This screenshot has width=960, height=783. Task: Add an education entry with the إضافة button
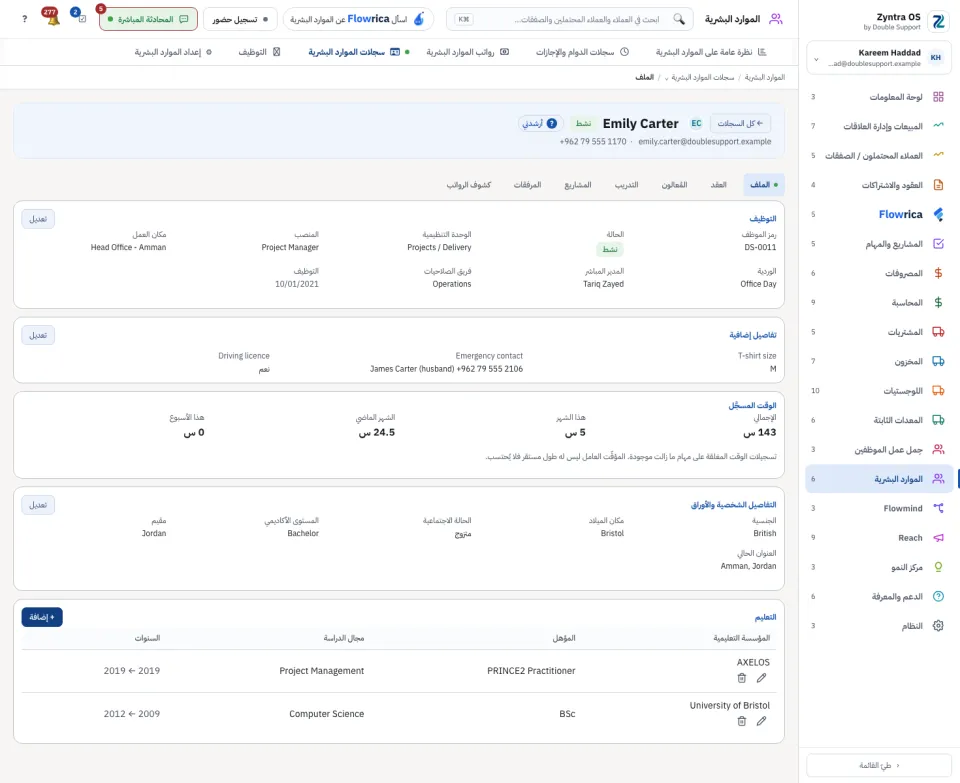[42, 617]
